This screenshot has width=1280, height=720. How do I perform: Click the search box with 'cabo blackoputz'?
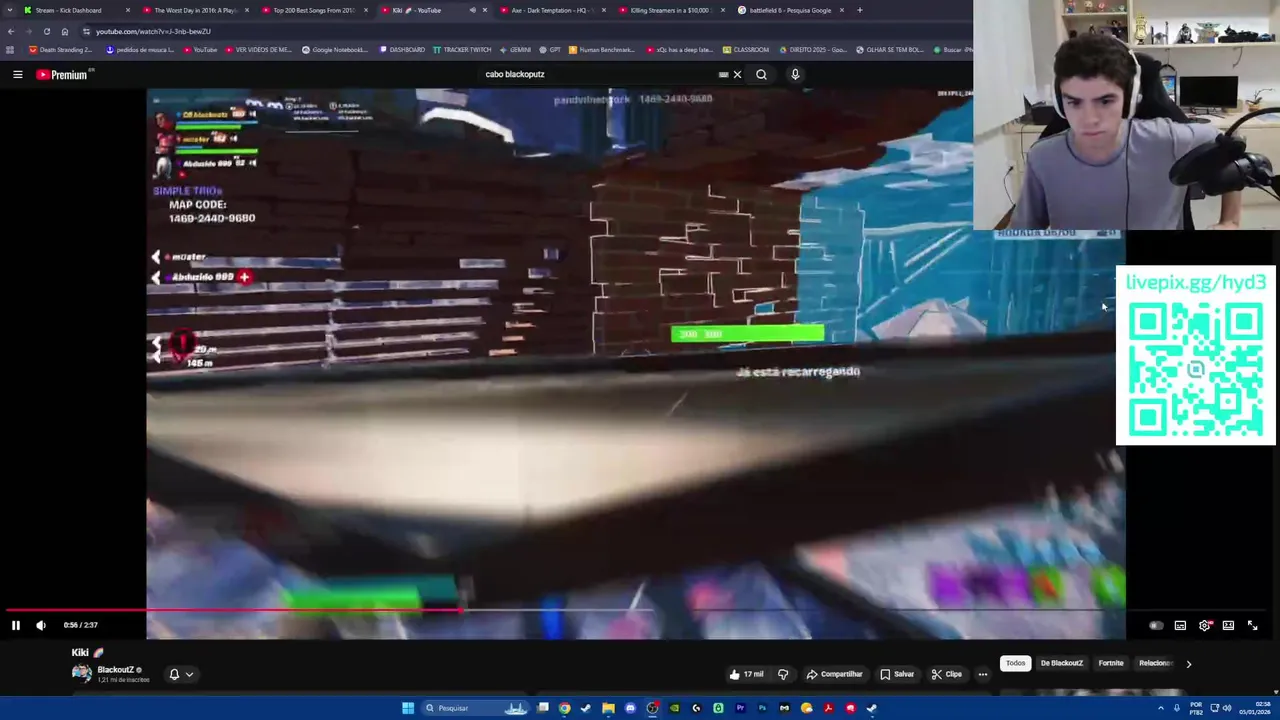click(x=600, y=74)
